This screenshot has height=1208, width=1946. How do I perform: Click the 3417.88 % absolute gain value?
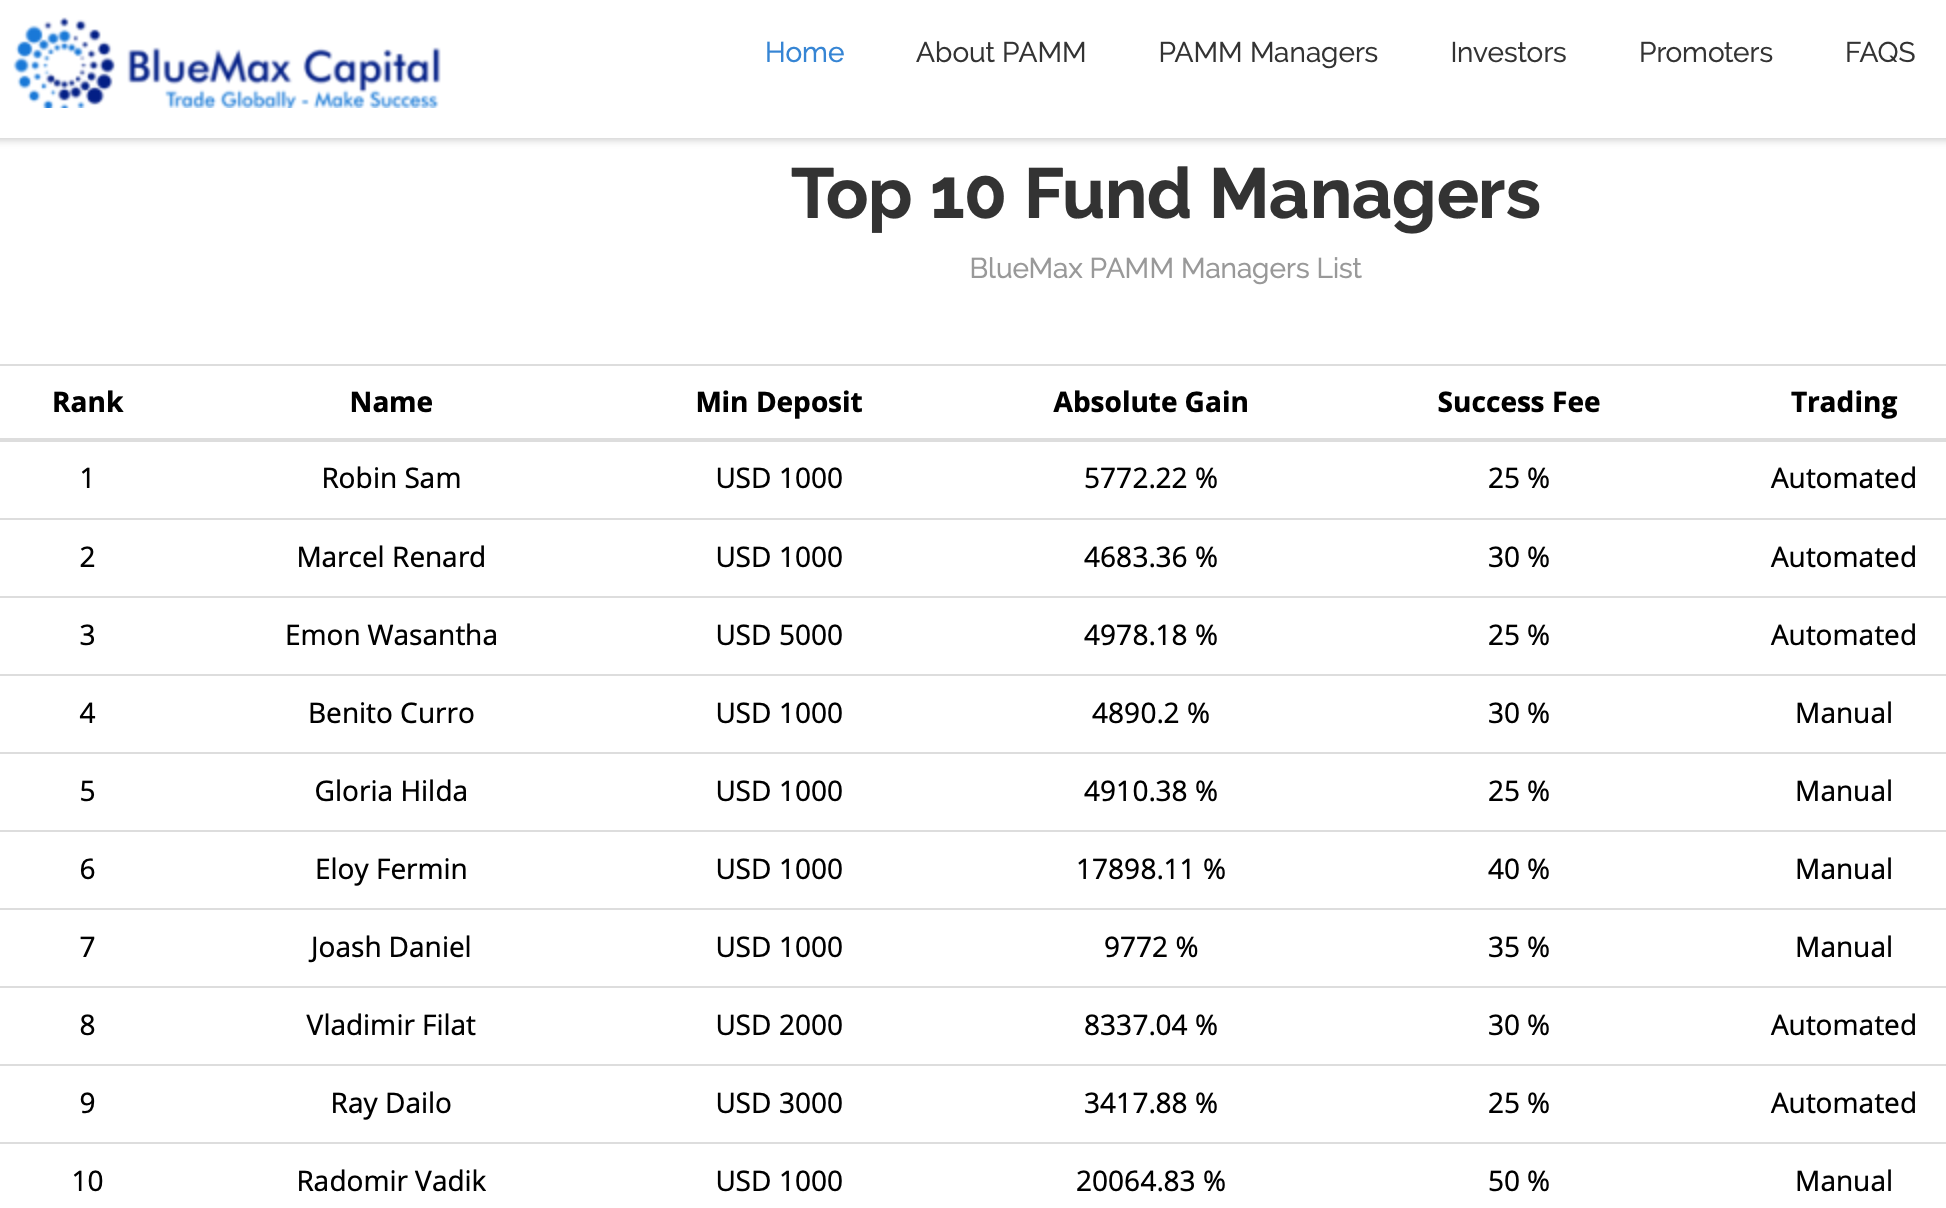pos(1150,1103)
